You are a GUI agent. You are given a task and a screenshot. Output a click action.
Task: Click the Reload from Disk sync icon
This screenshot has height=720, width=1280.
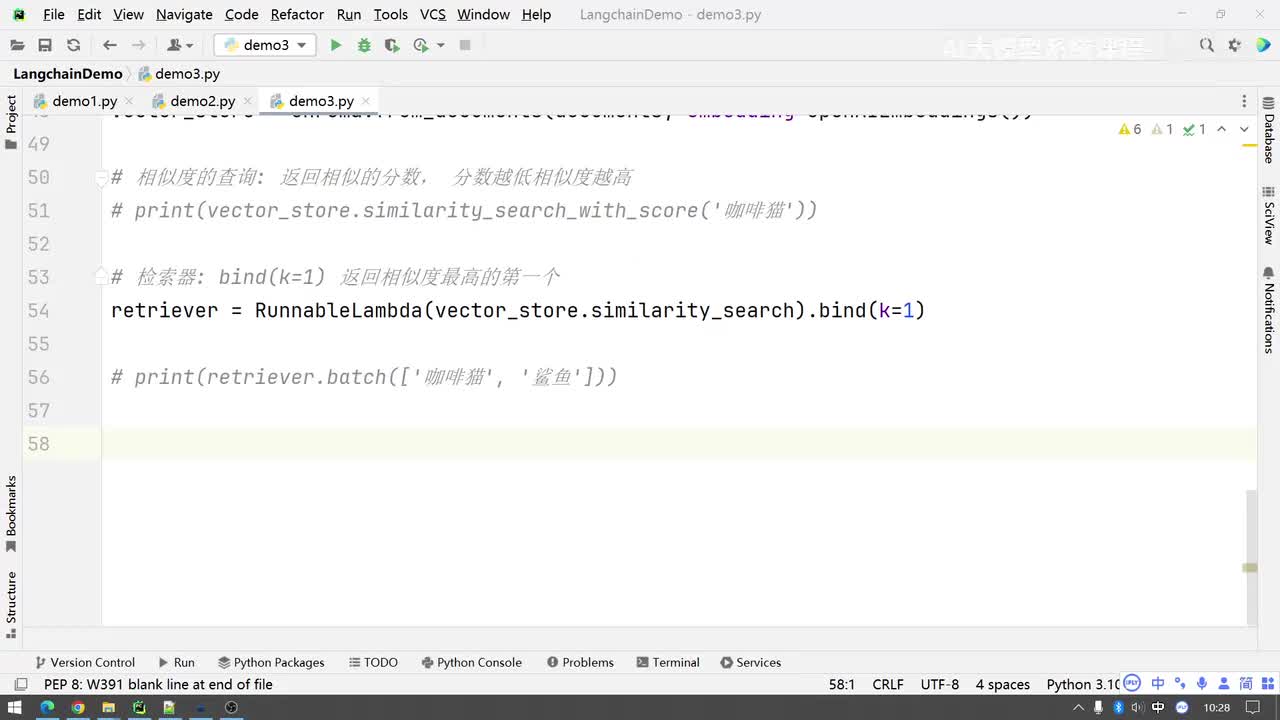(x=73, y=45)
